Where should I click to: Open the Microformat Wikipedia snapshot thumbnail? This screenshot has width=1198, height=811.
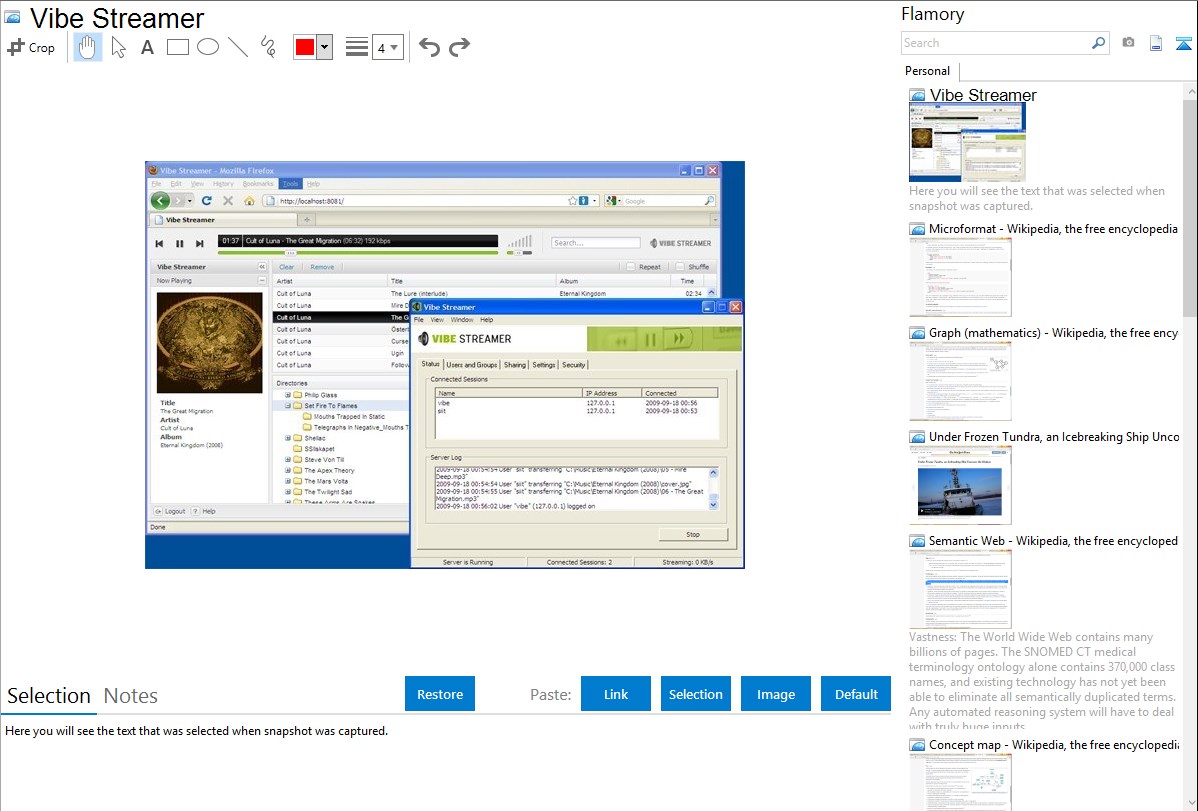click(960, 277)
